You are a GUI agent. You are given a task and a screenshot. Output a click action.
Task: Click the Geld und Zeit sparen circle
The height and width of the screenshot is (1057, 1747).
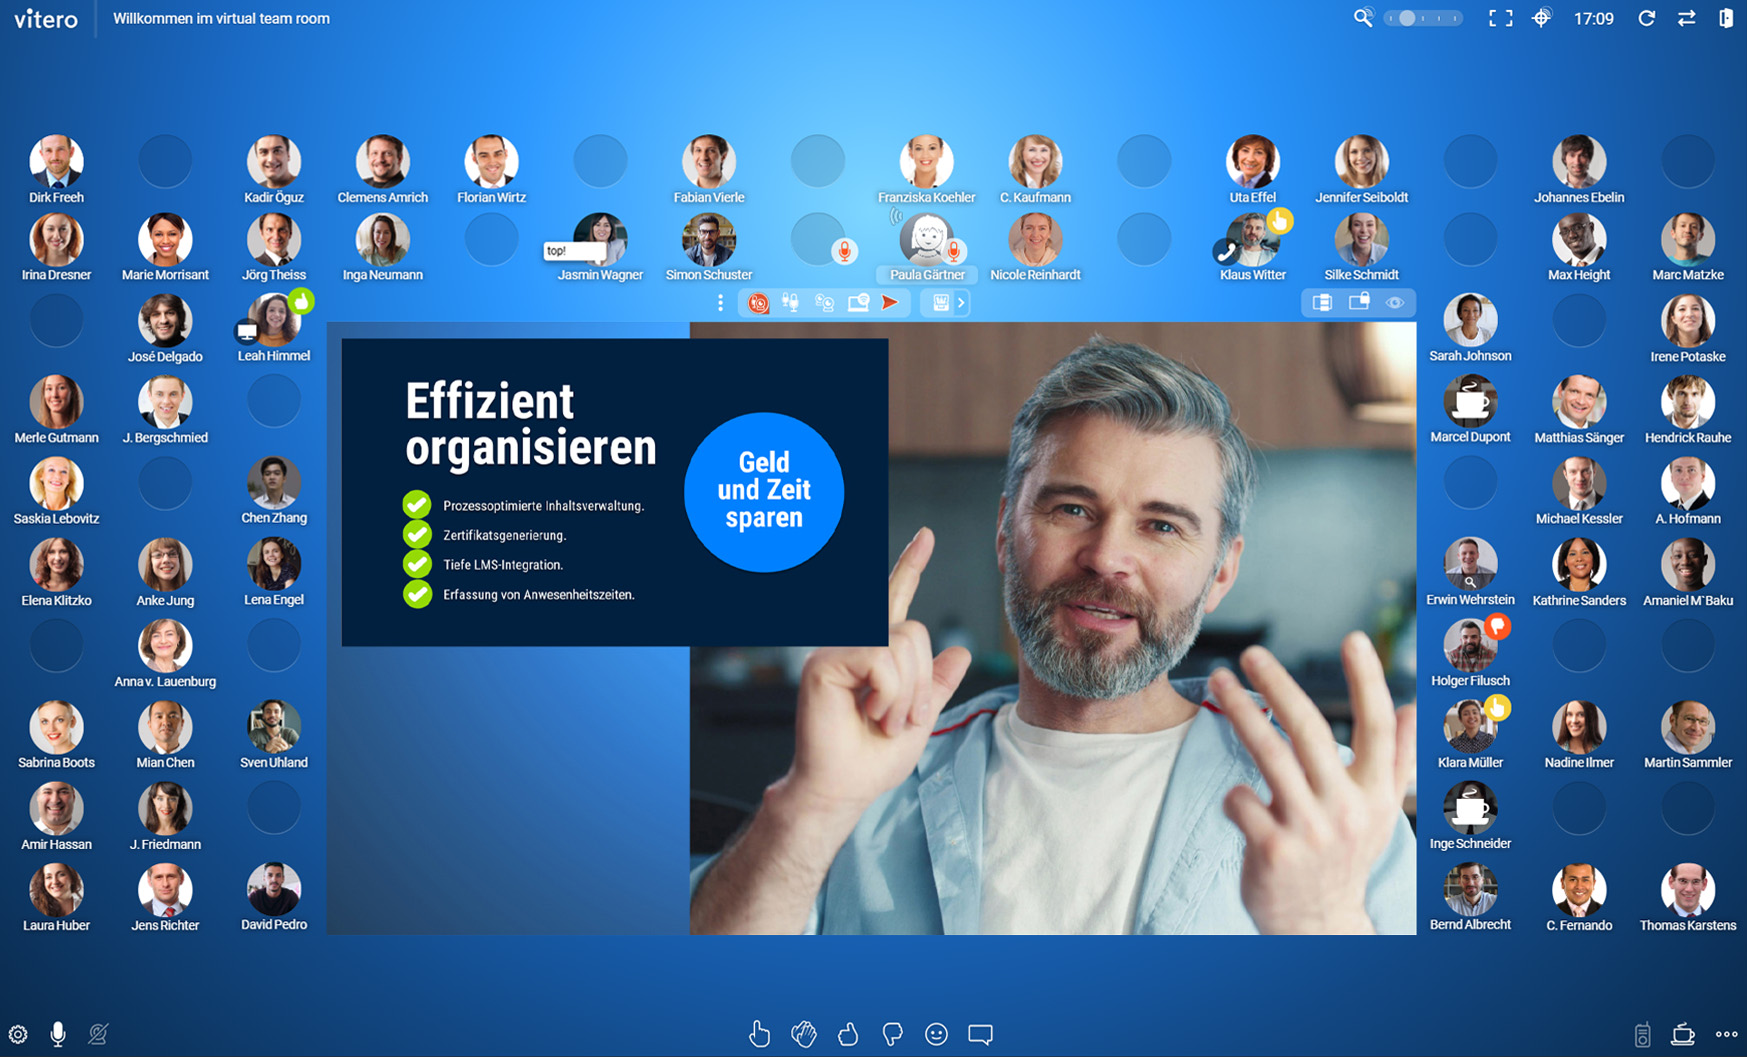tap(764, 491)
